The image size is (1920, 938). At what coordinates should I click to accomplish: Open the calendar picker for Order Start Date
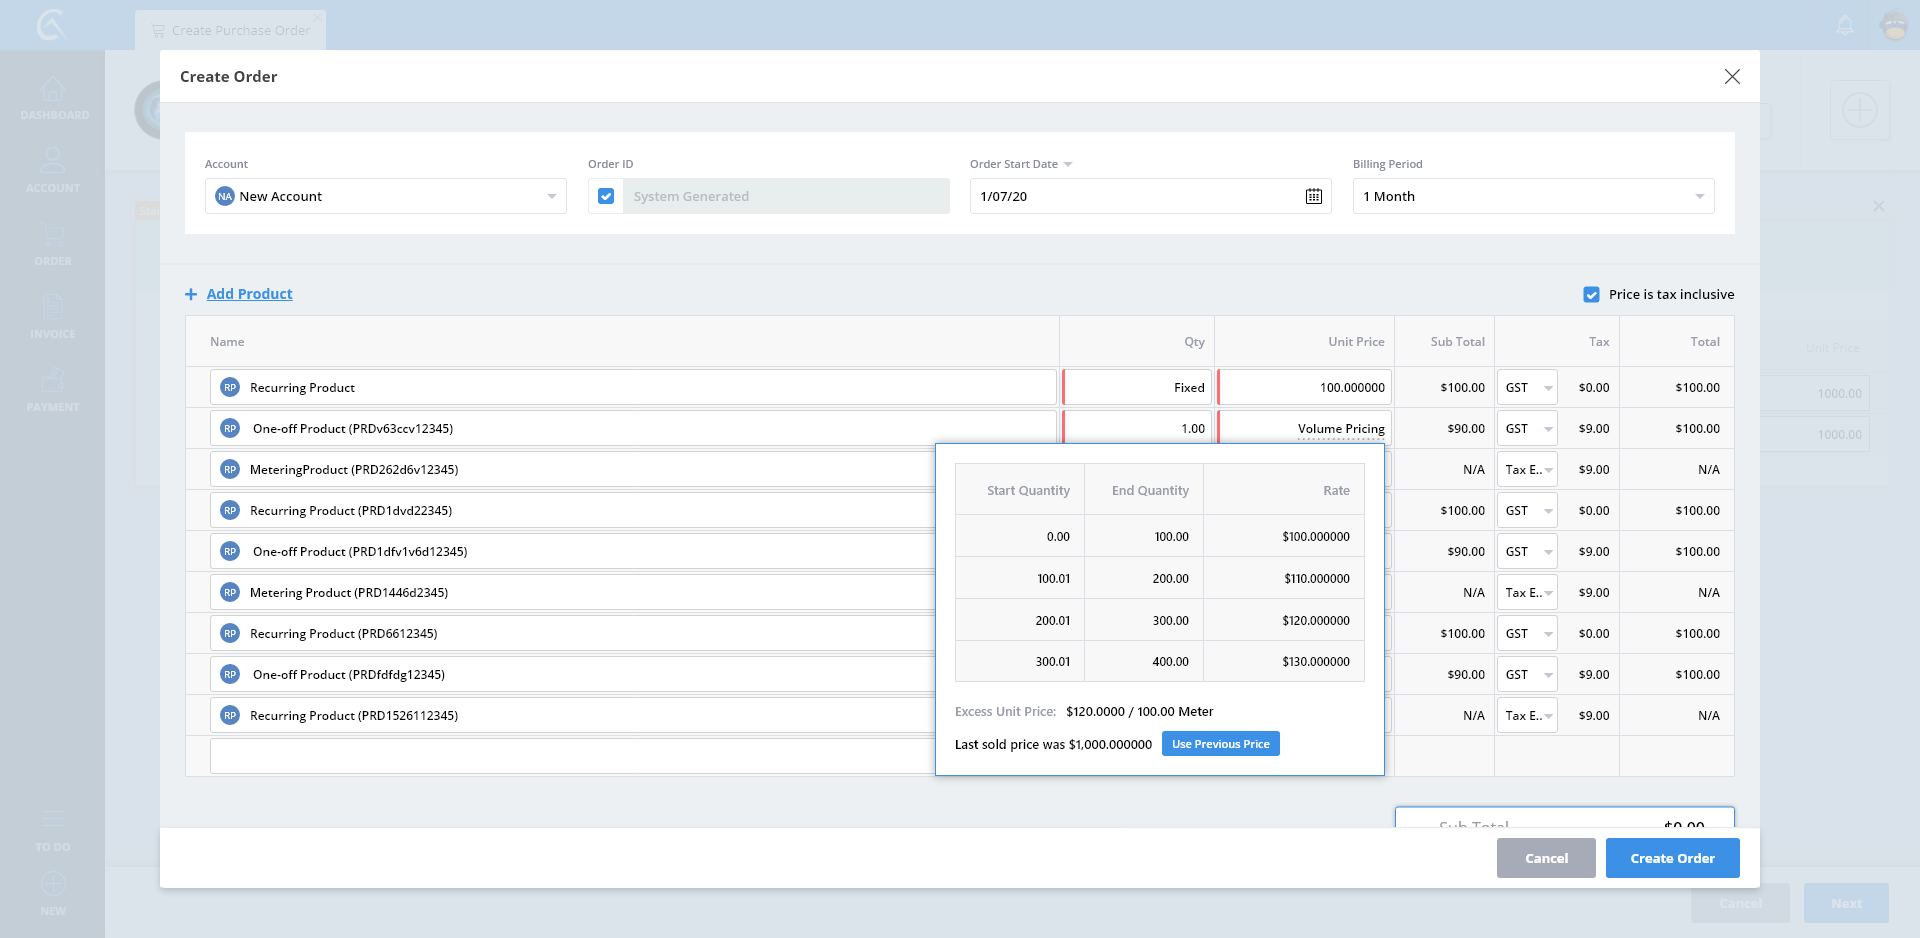(x=1313, y=196)
